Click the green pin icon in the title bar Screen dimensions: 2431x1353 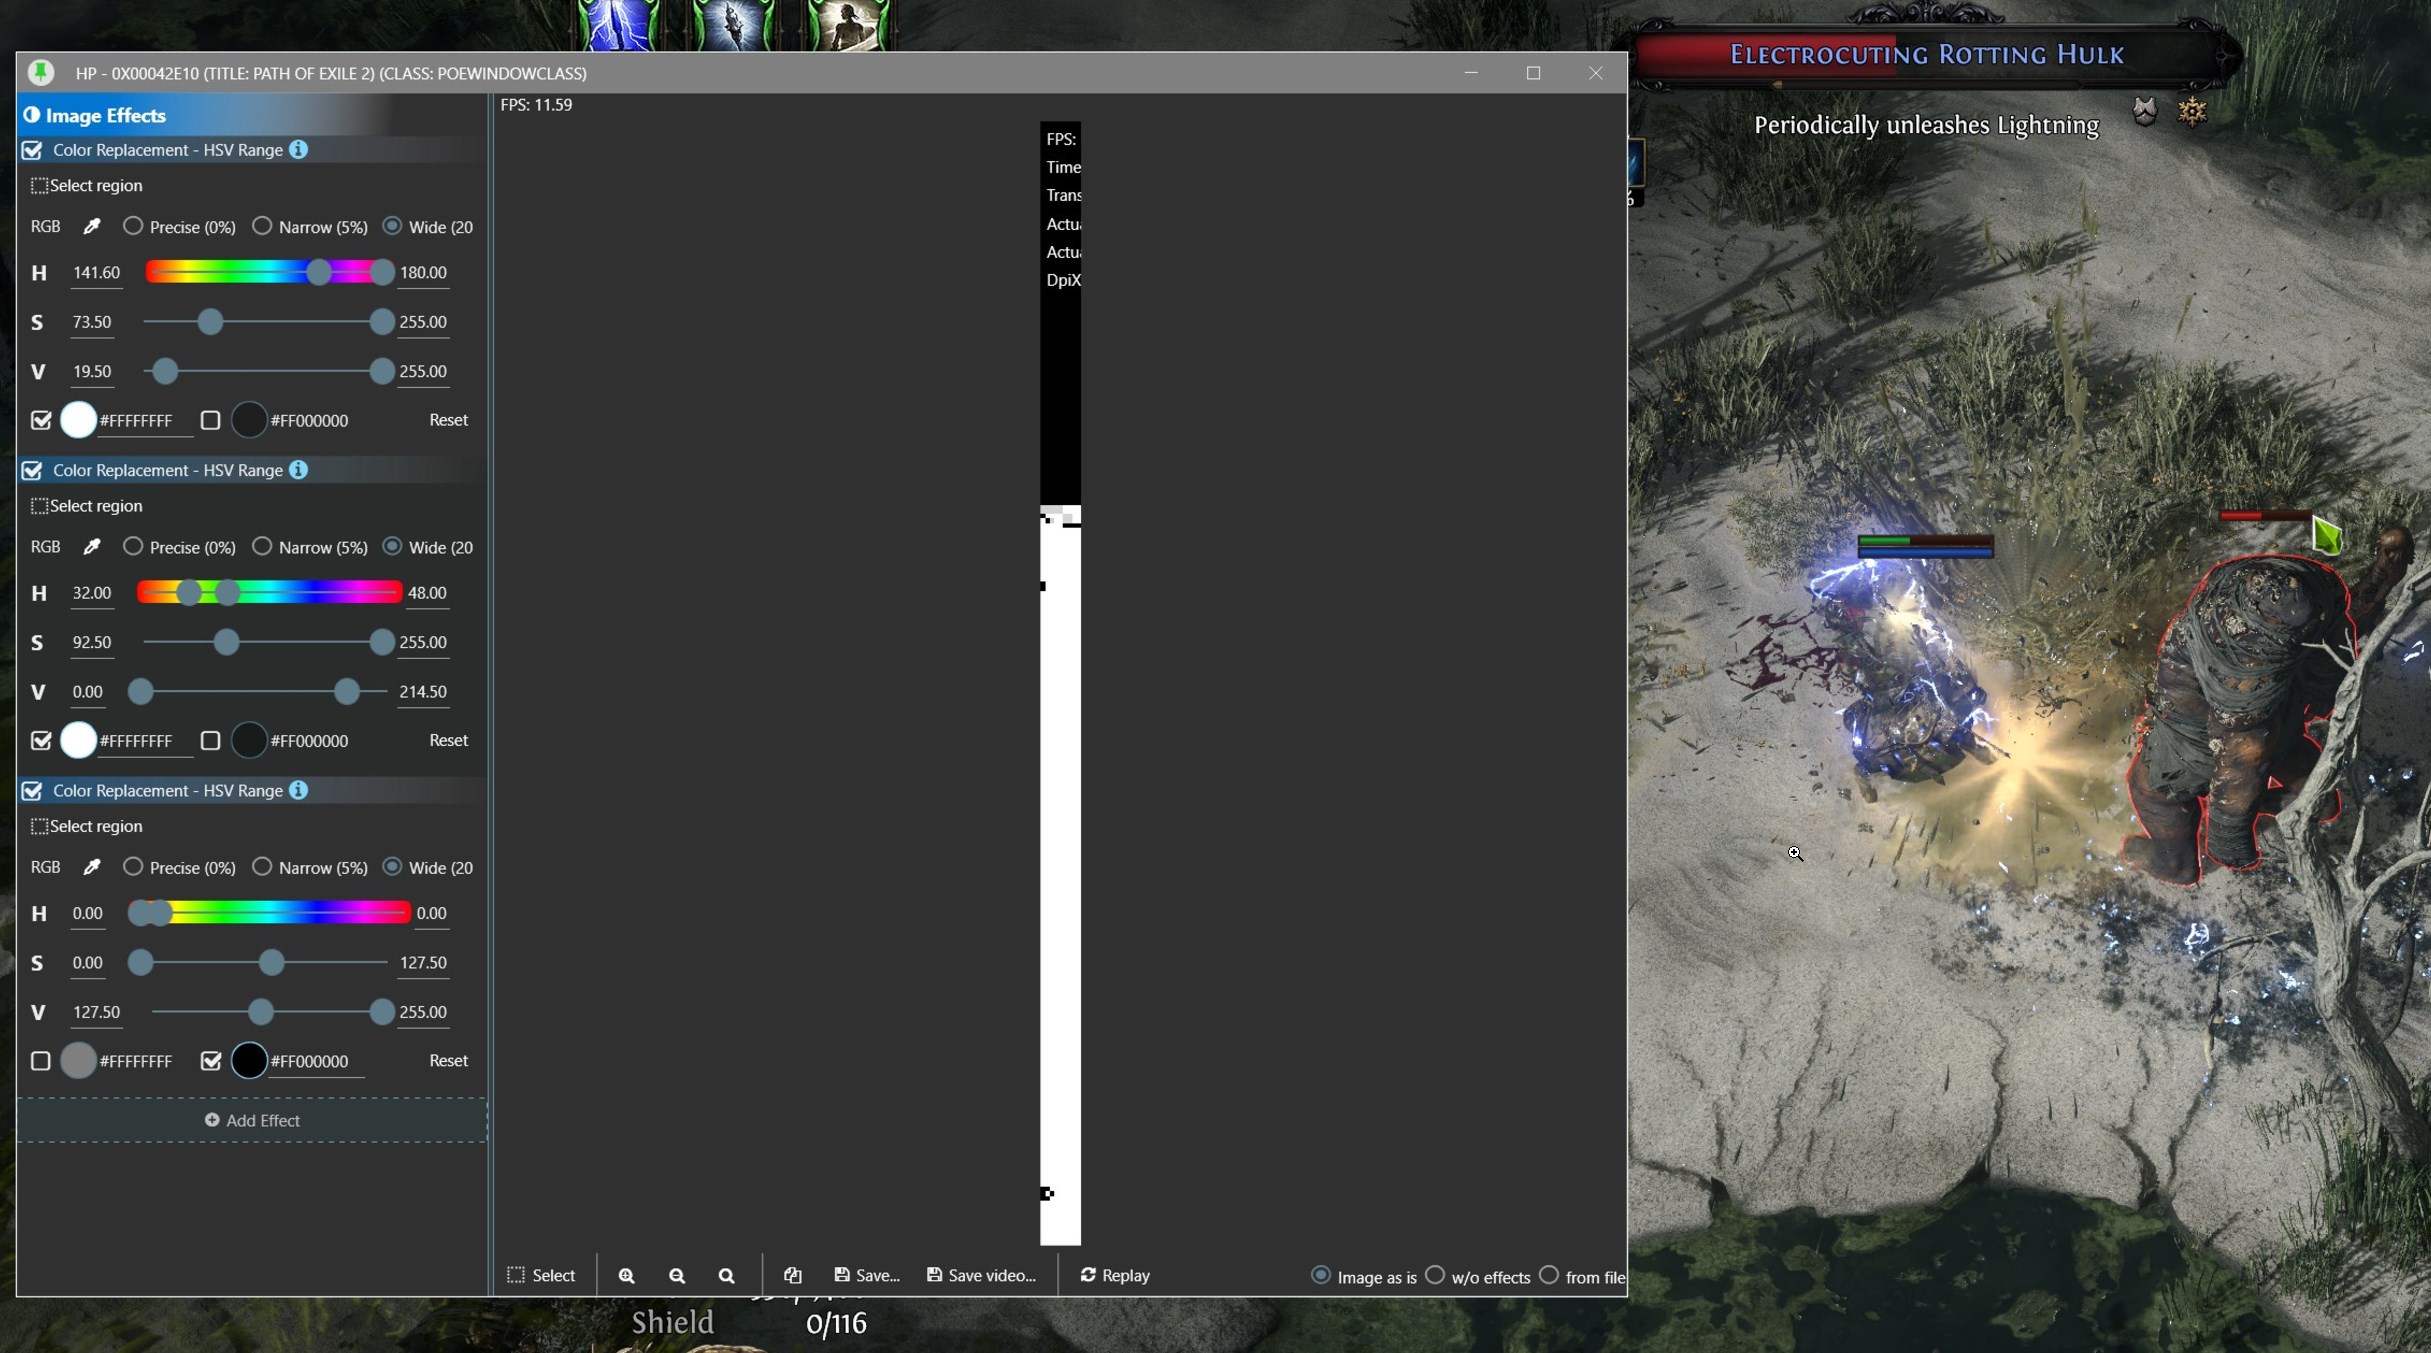(41, 72)
